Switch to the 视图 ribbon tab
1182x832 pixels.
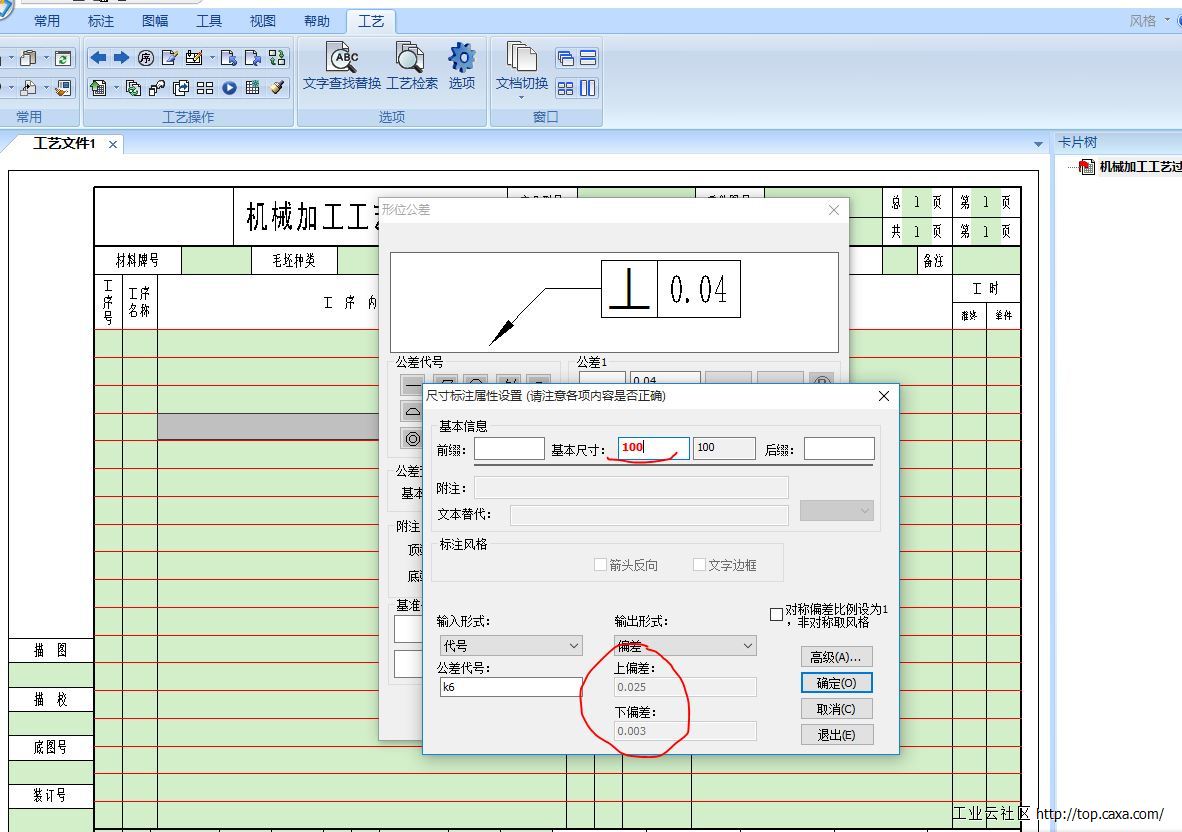262,21
